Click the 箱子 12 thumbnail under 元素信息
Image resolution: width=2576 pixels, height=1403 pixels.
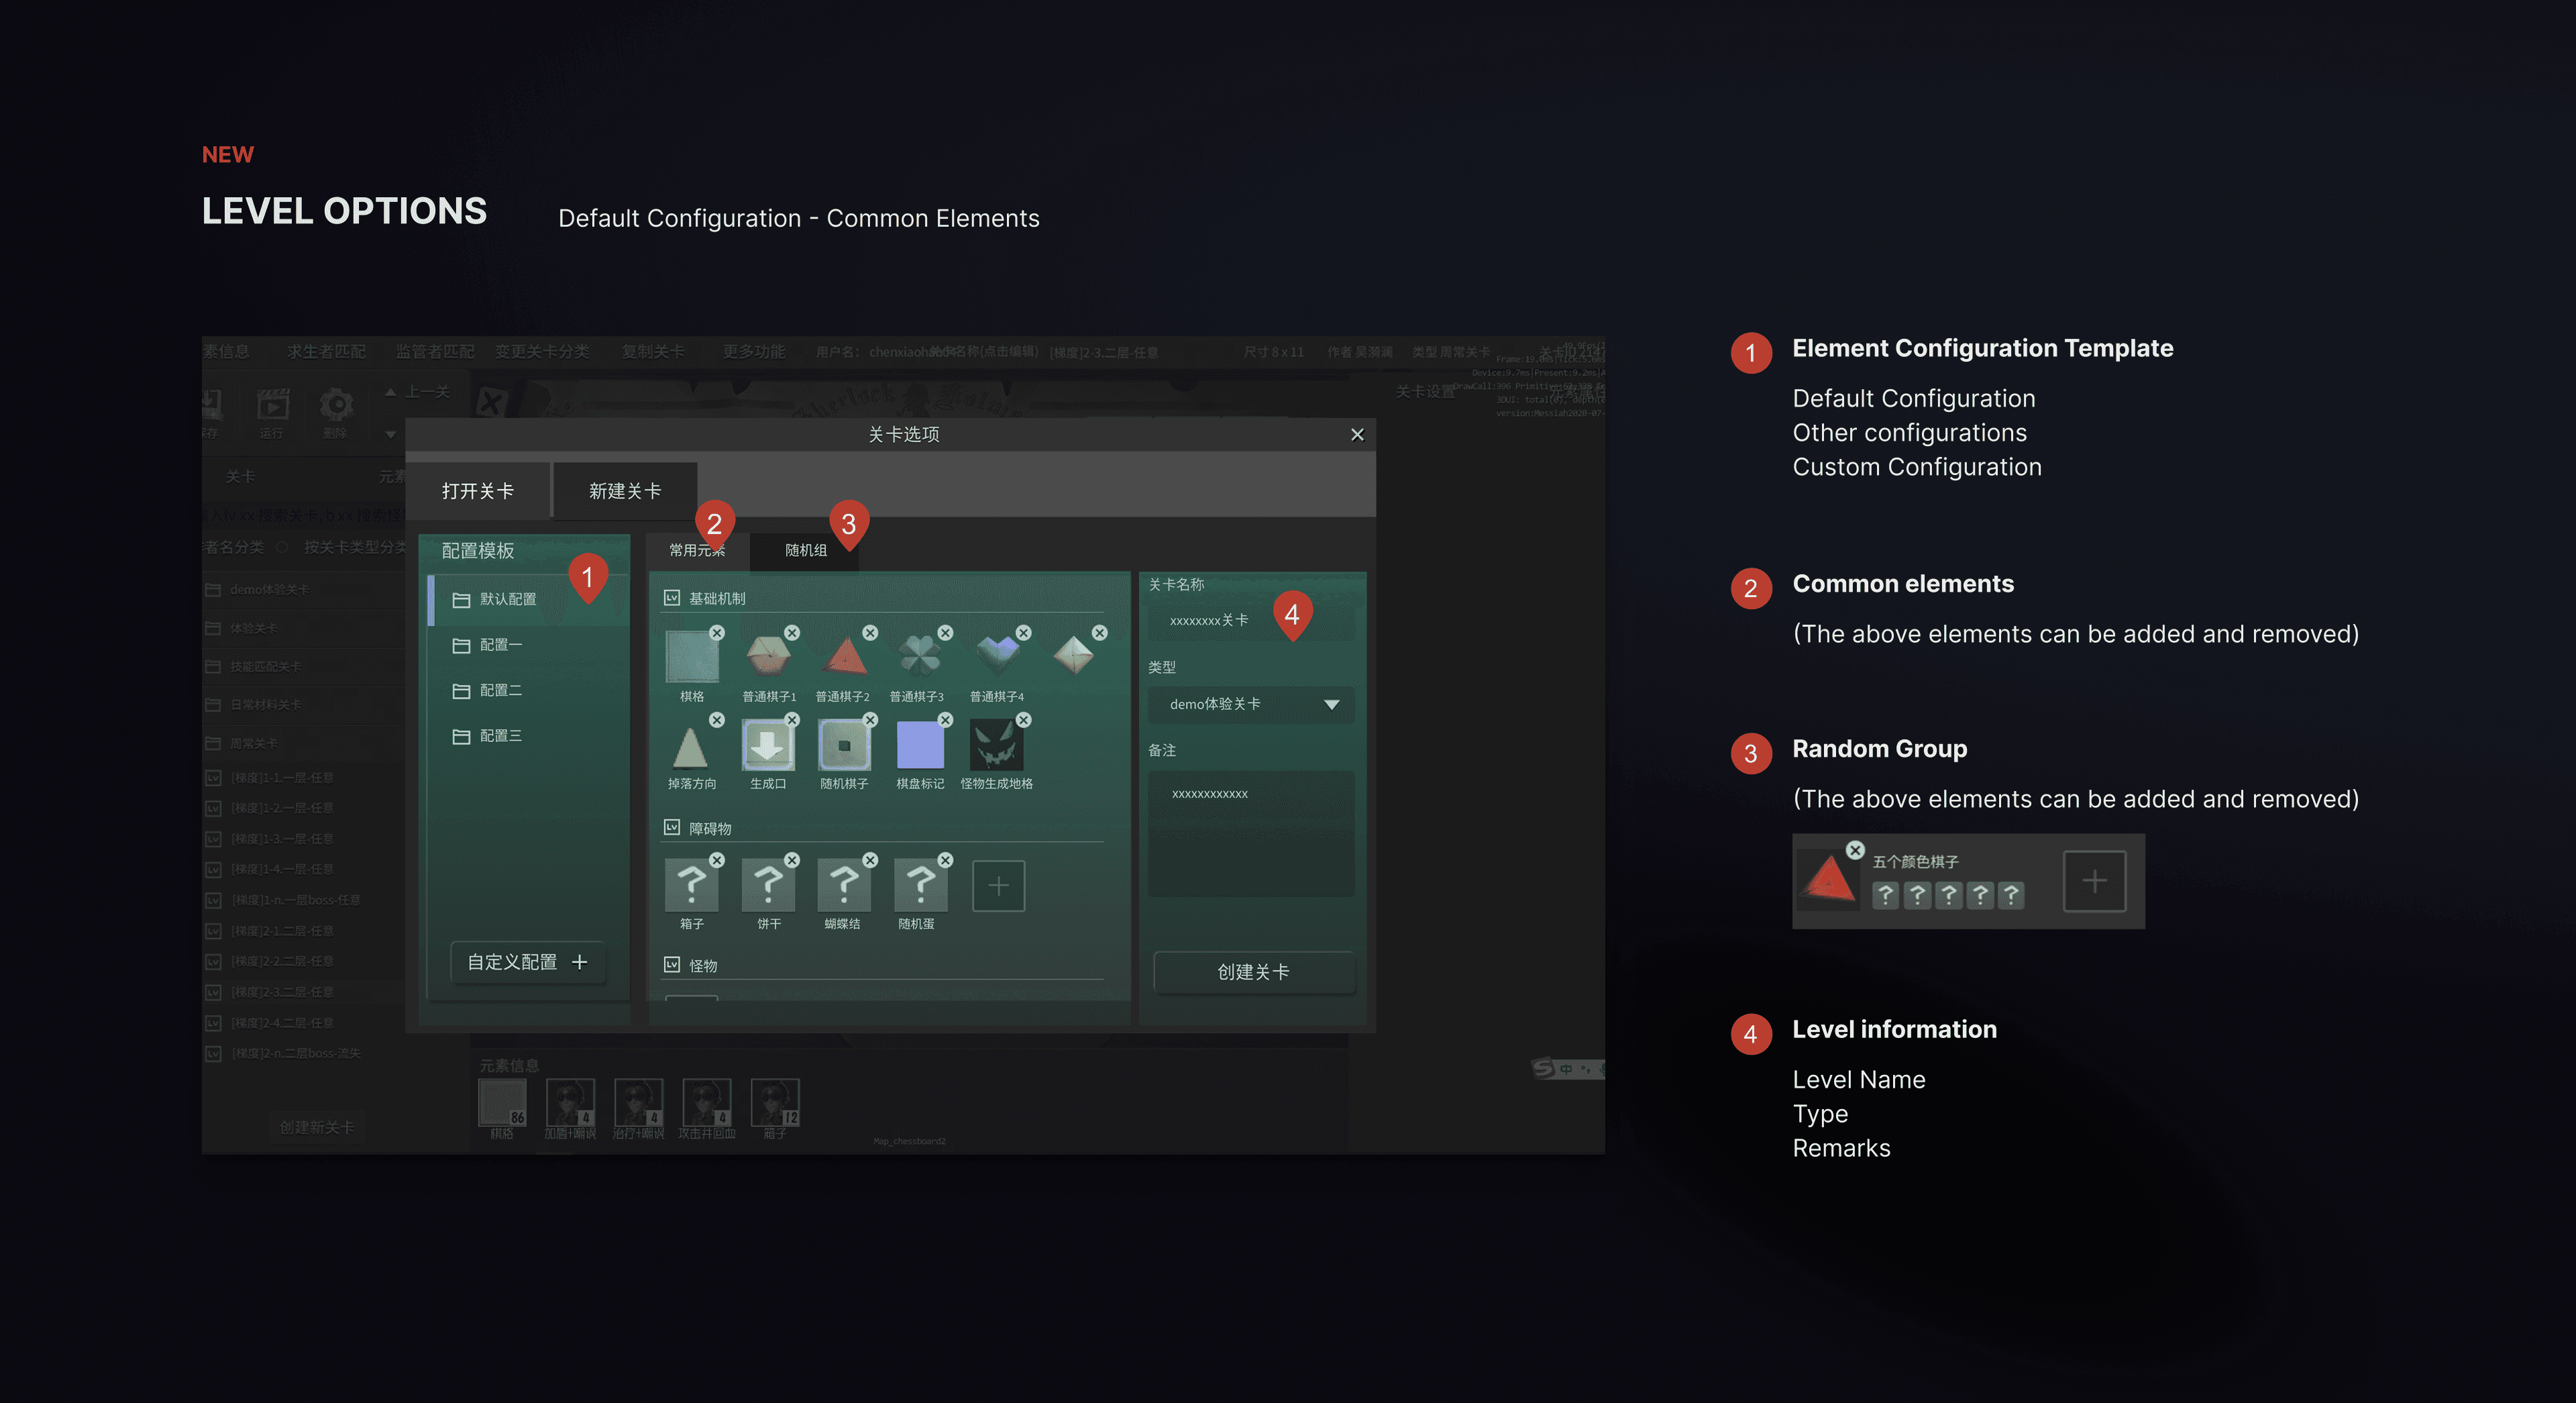coord(775,1103)
